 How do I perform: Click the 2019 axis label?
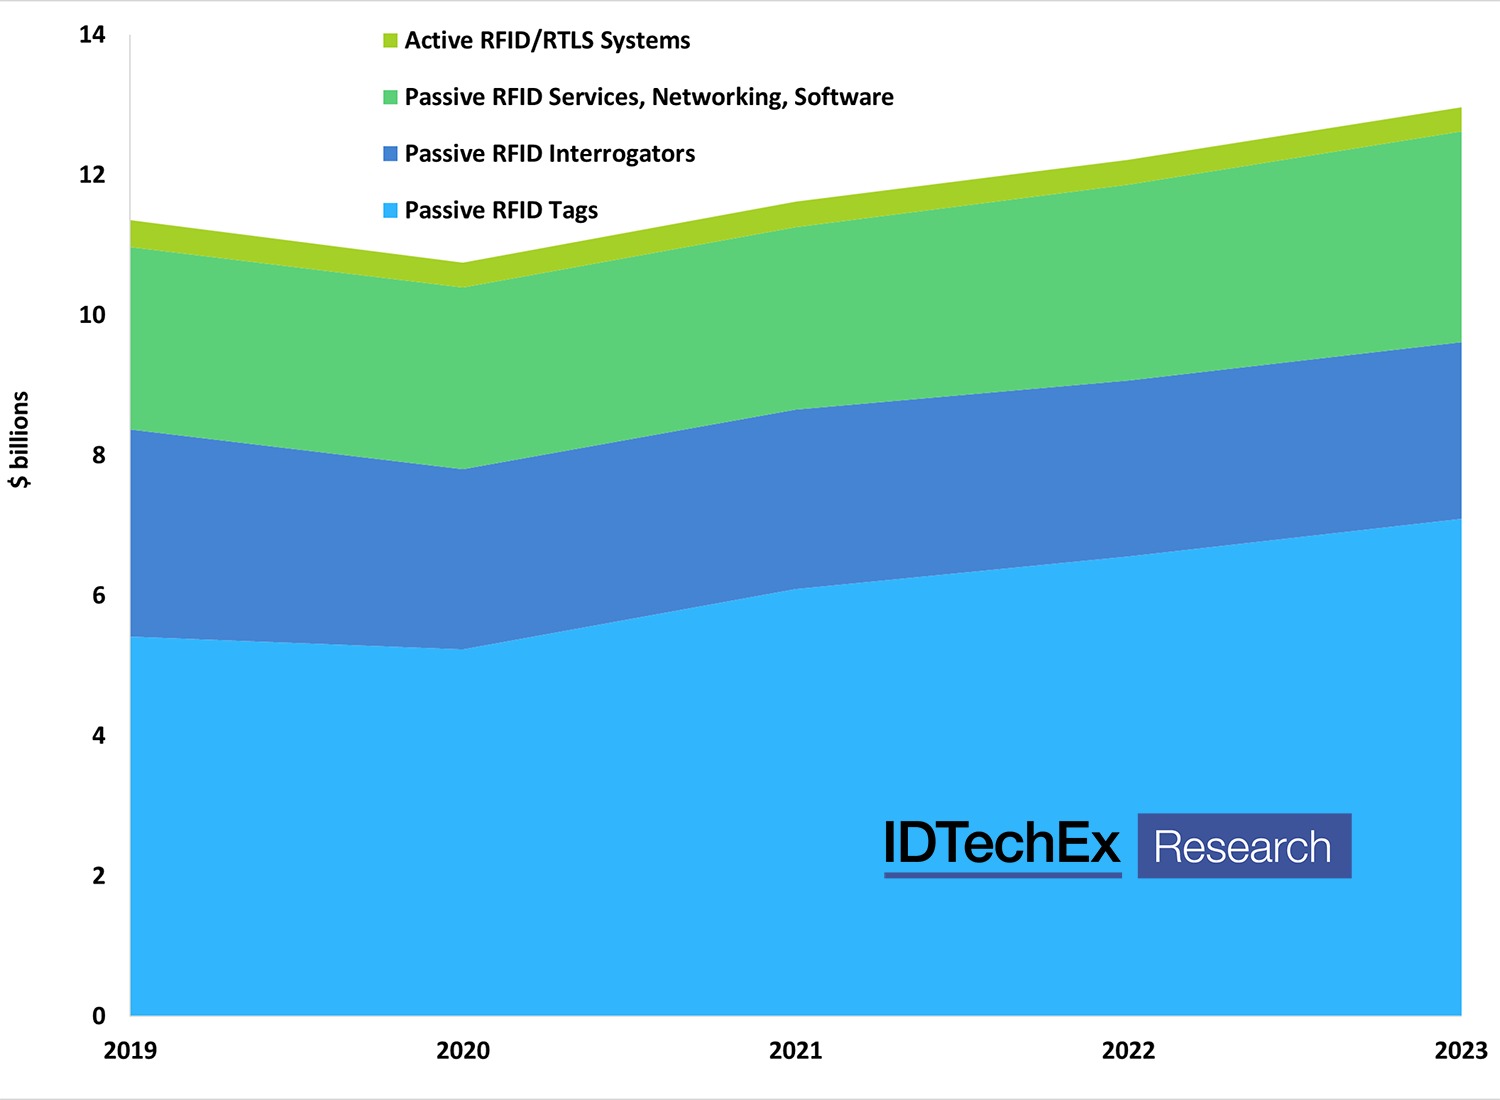pos(131,1051)
